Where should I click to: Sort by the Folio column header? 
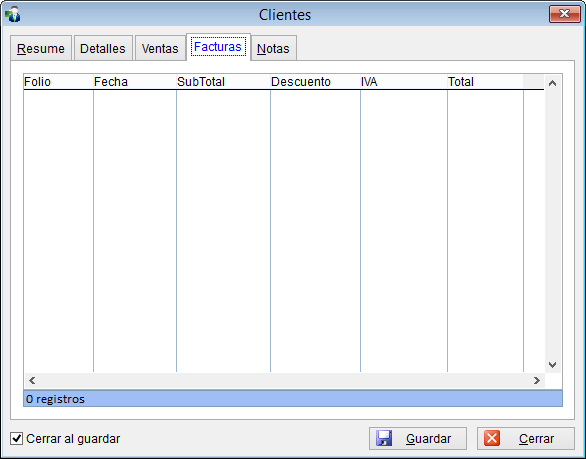coord(58,81)
